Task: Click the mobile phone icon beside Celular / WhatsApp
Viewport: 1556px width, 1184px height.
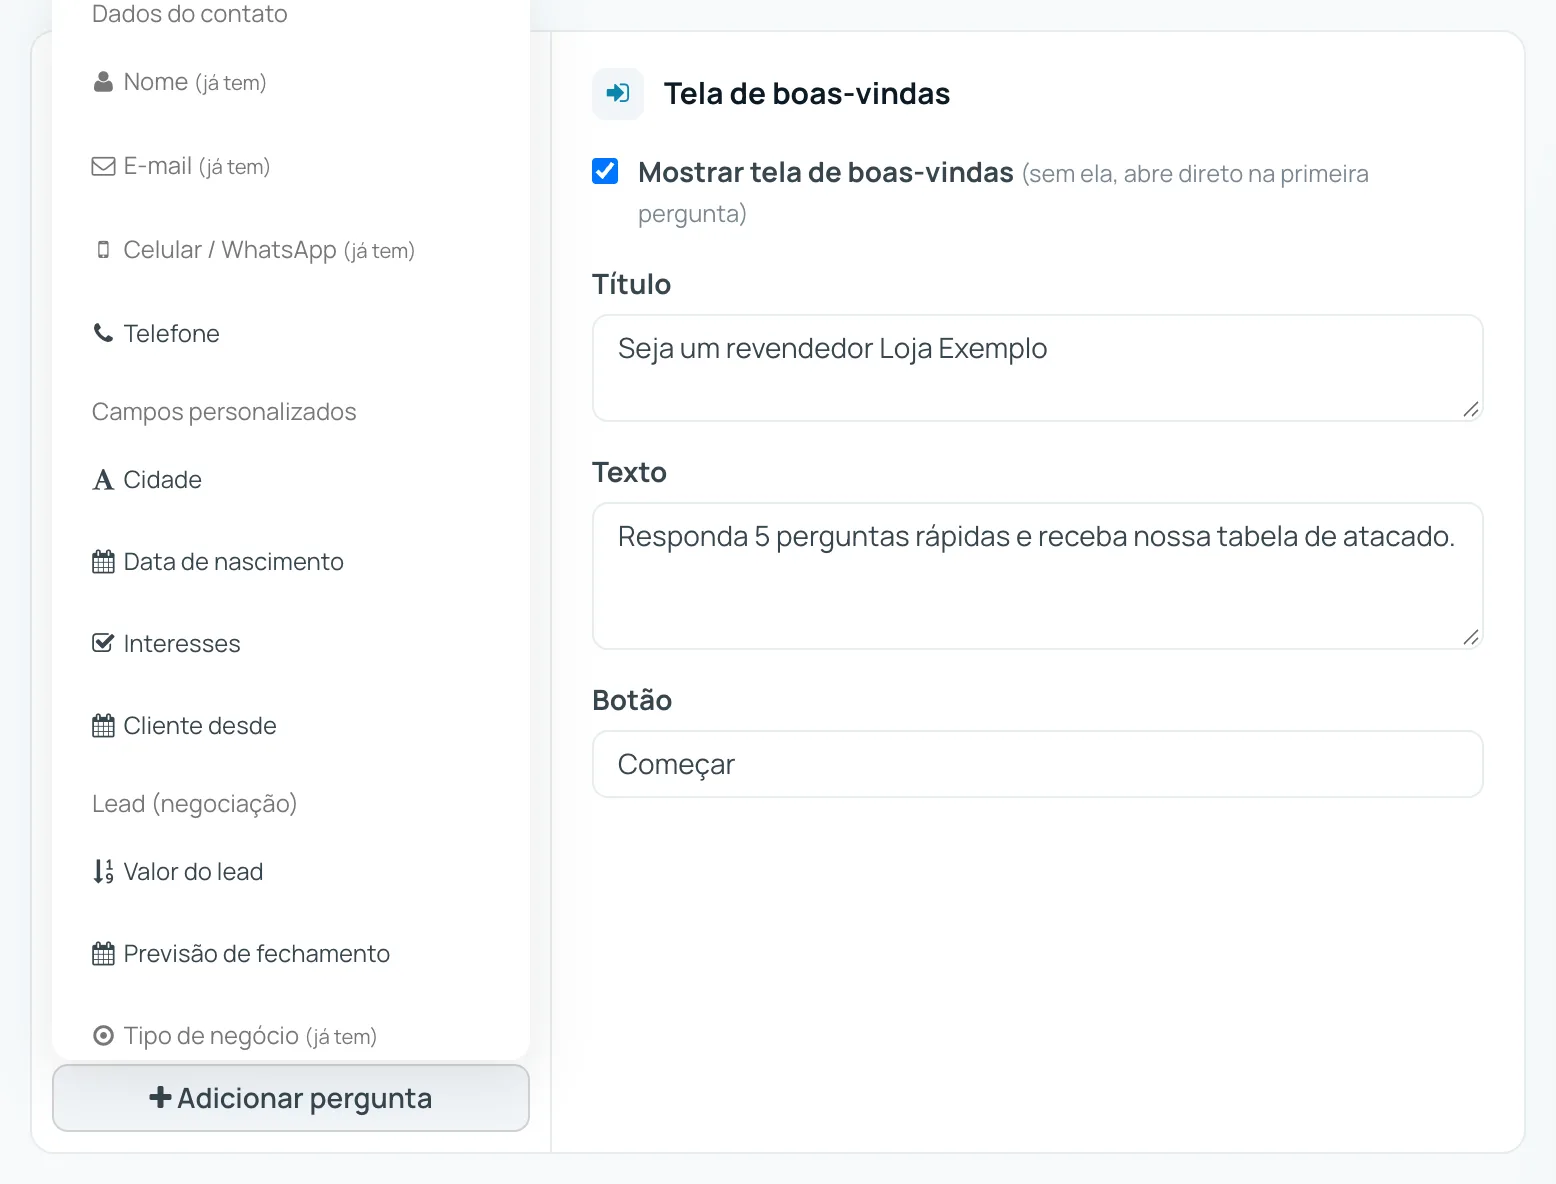Action: click(103, 250)
